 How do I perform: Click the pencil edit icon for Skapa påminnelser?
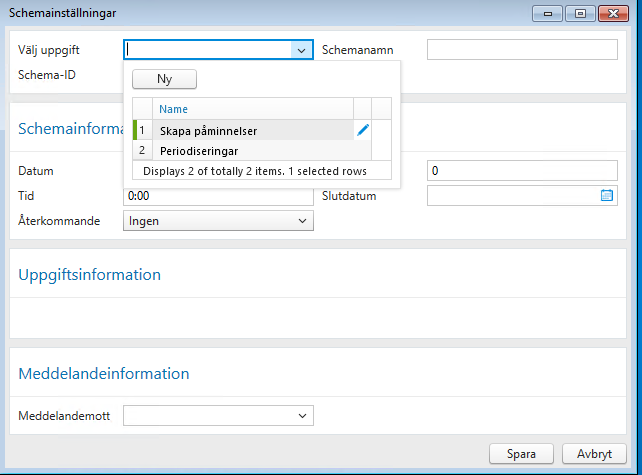pyautogui.click(x=363, y=130)
